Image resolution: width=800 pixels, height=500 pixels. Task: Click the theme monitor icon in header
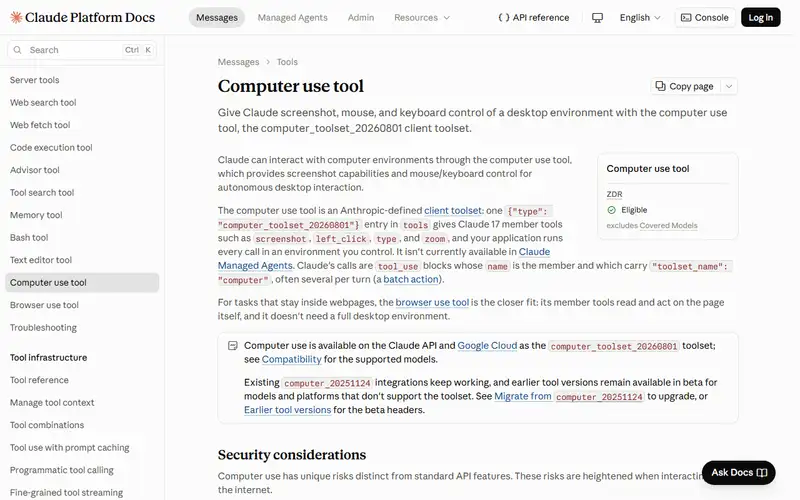pyautogui.click(x=597, y=18)
